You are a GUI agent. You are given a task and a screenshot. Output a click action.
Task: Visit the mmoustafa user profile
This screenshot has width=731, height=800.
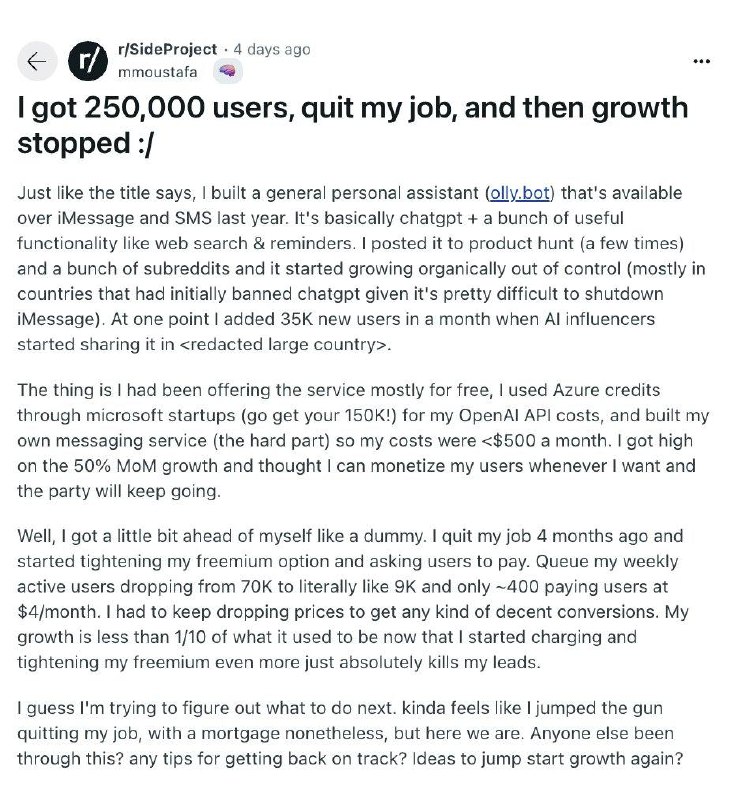157,72
